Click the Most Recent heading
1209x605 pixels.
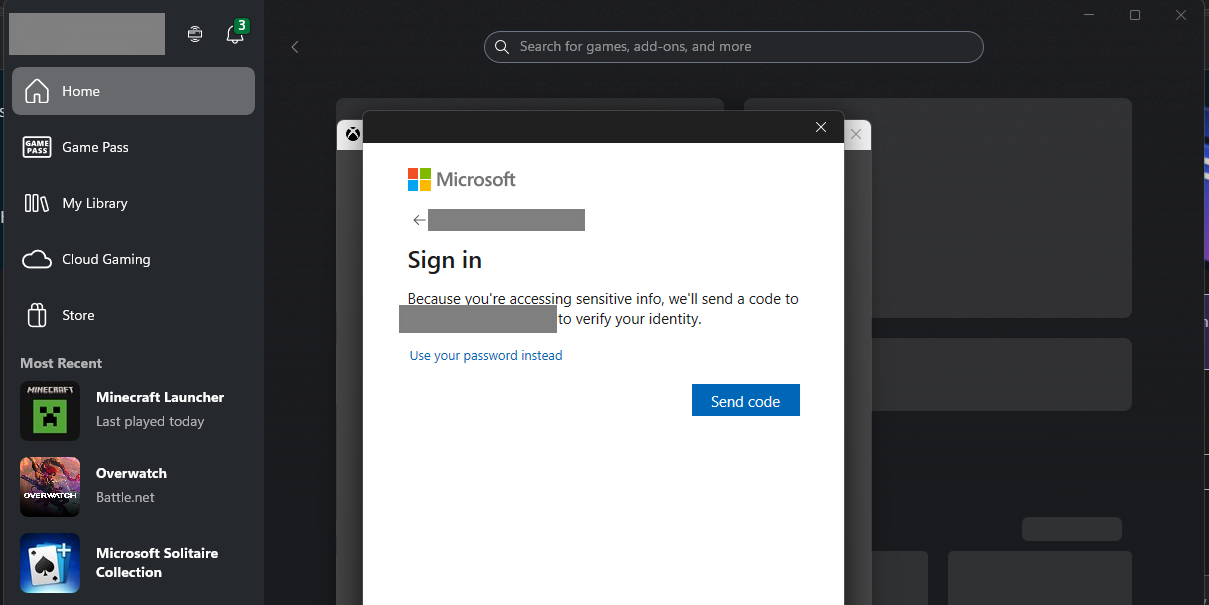click(61, 363)
